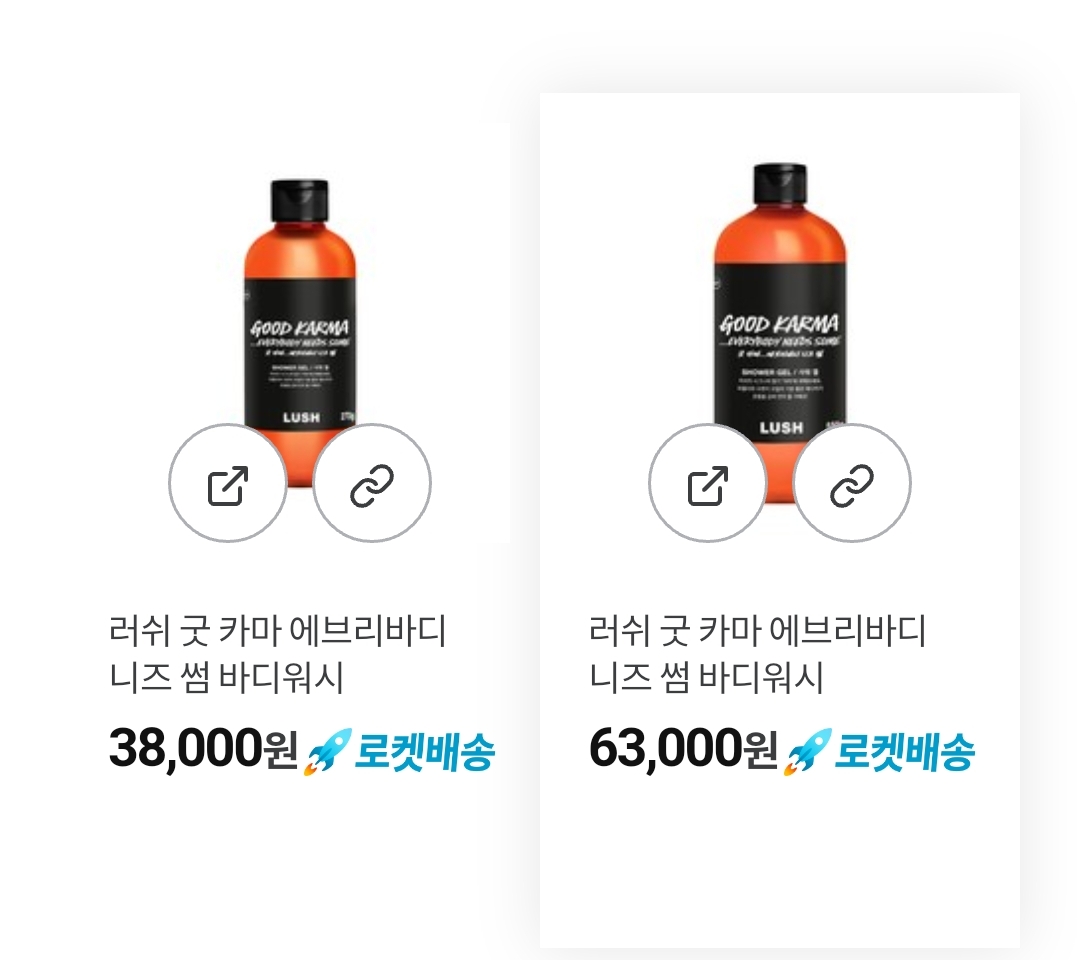
Task: Copy link for the 38,000원 product
Action: point(372,483)
